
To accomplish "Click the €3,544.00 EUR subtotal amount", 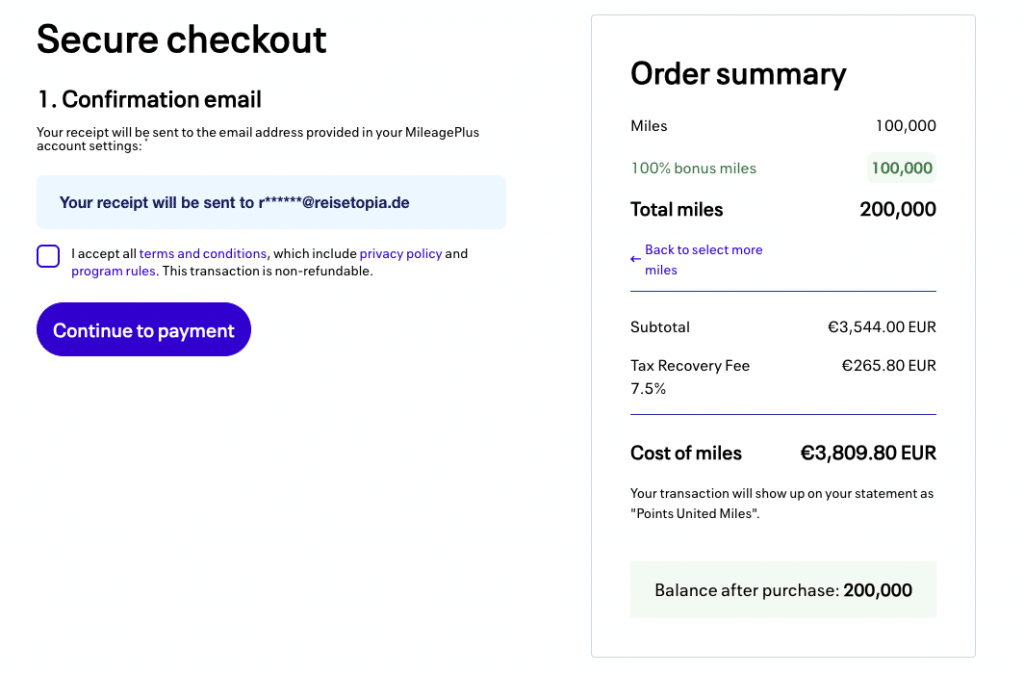I will [x=881, y=327].
